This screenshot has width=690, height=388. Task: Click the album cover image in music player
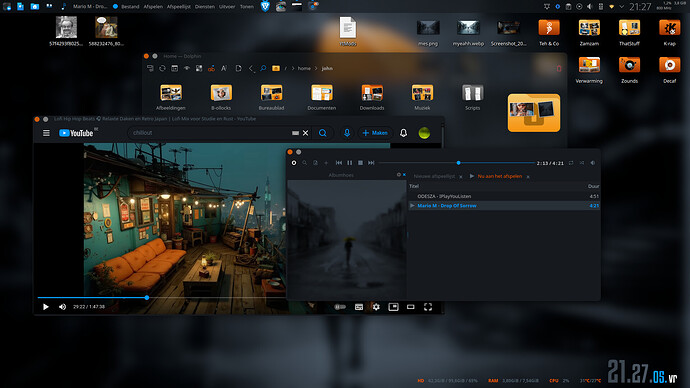(x=347, y=240)
